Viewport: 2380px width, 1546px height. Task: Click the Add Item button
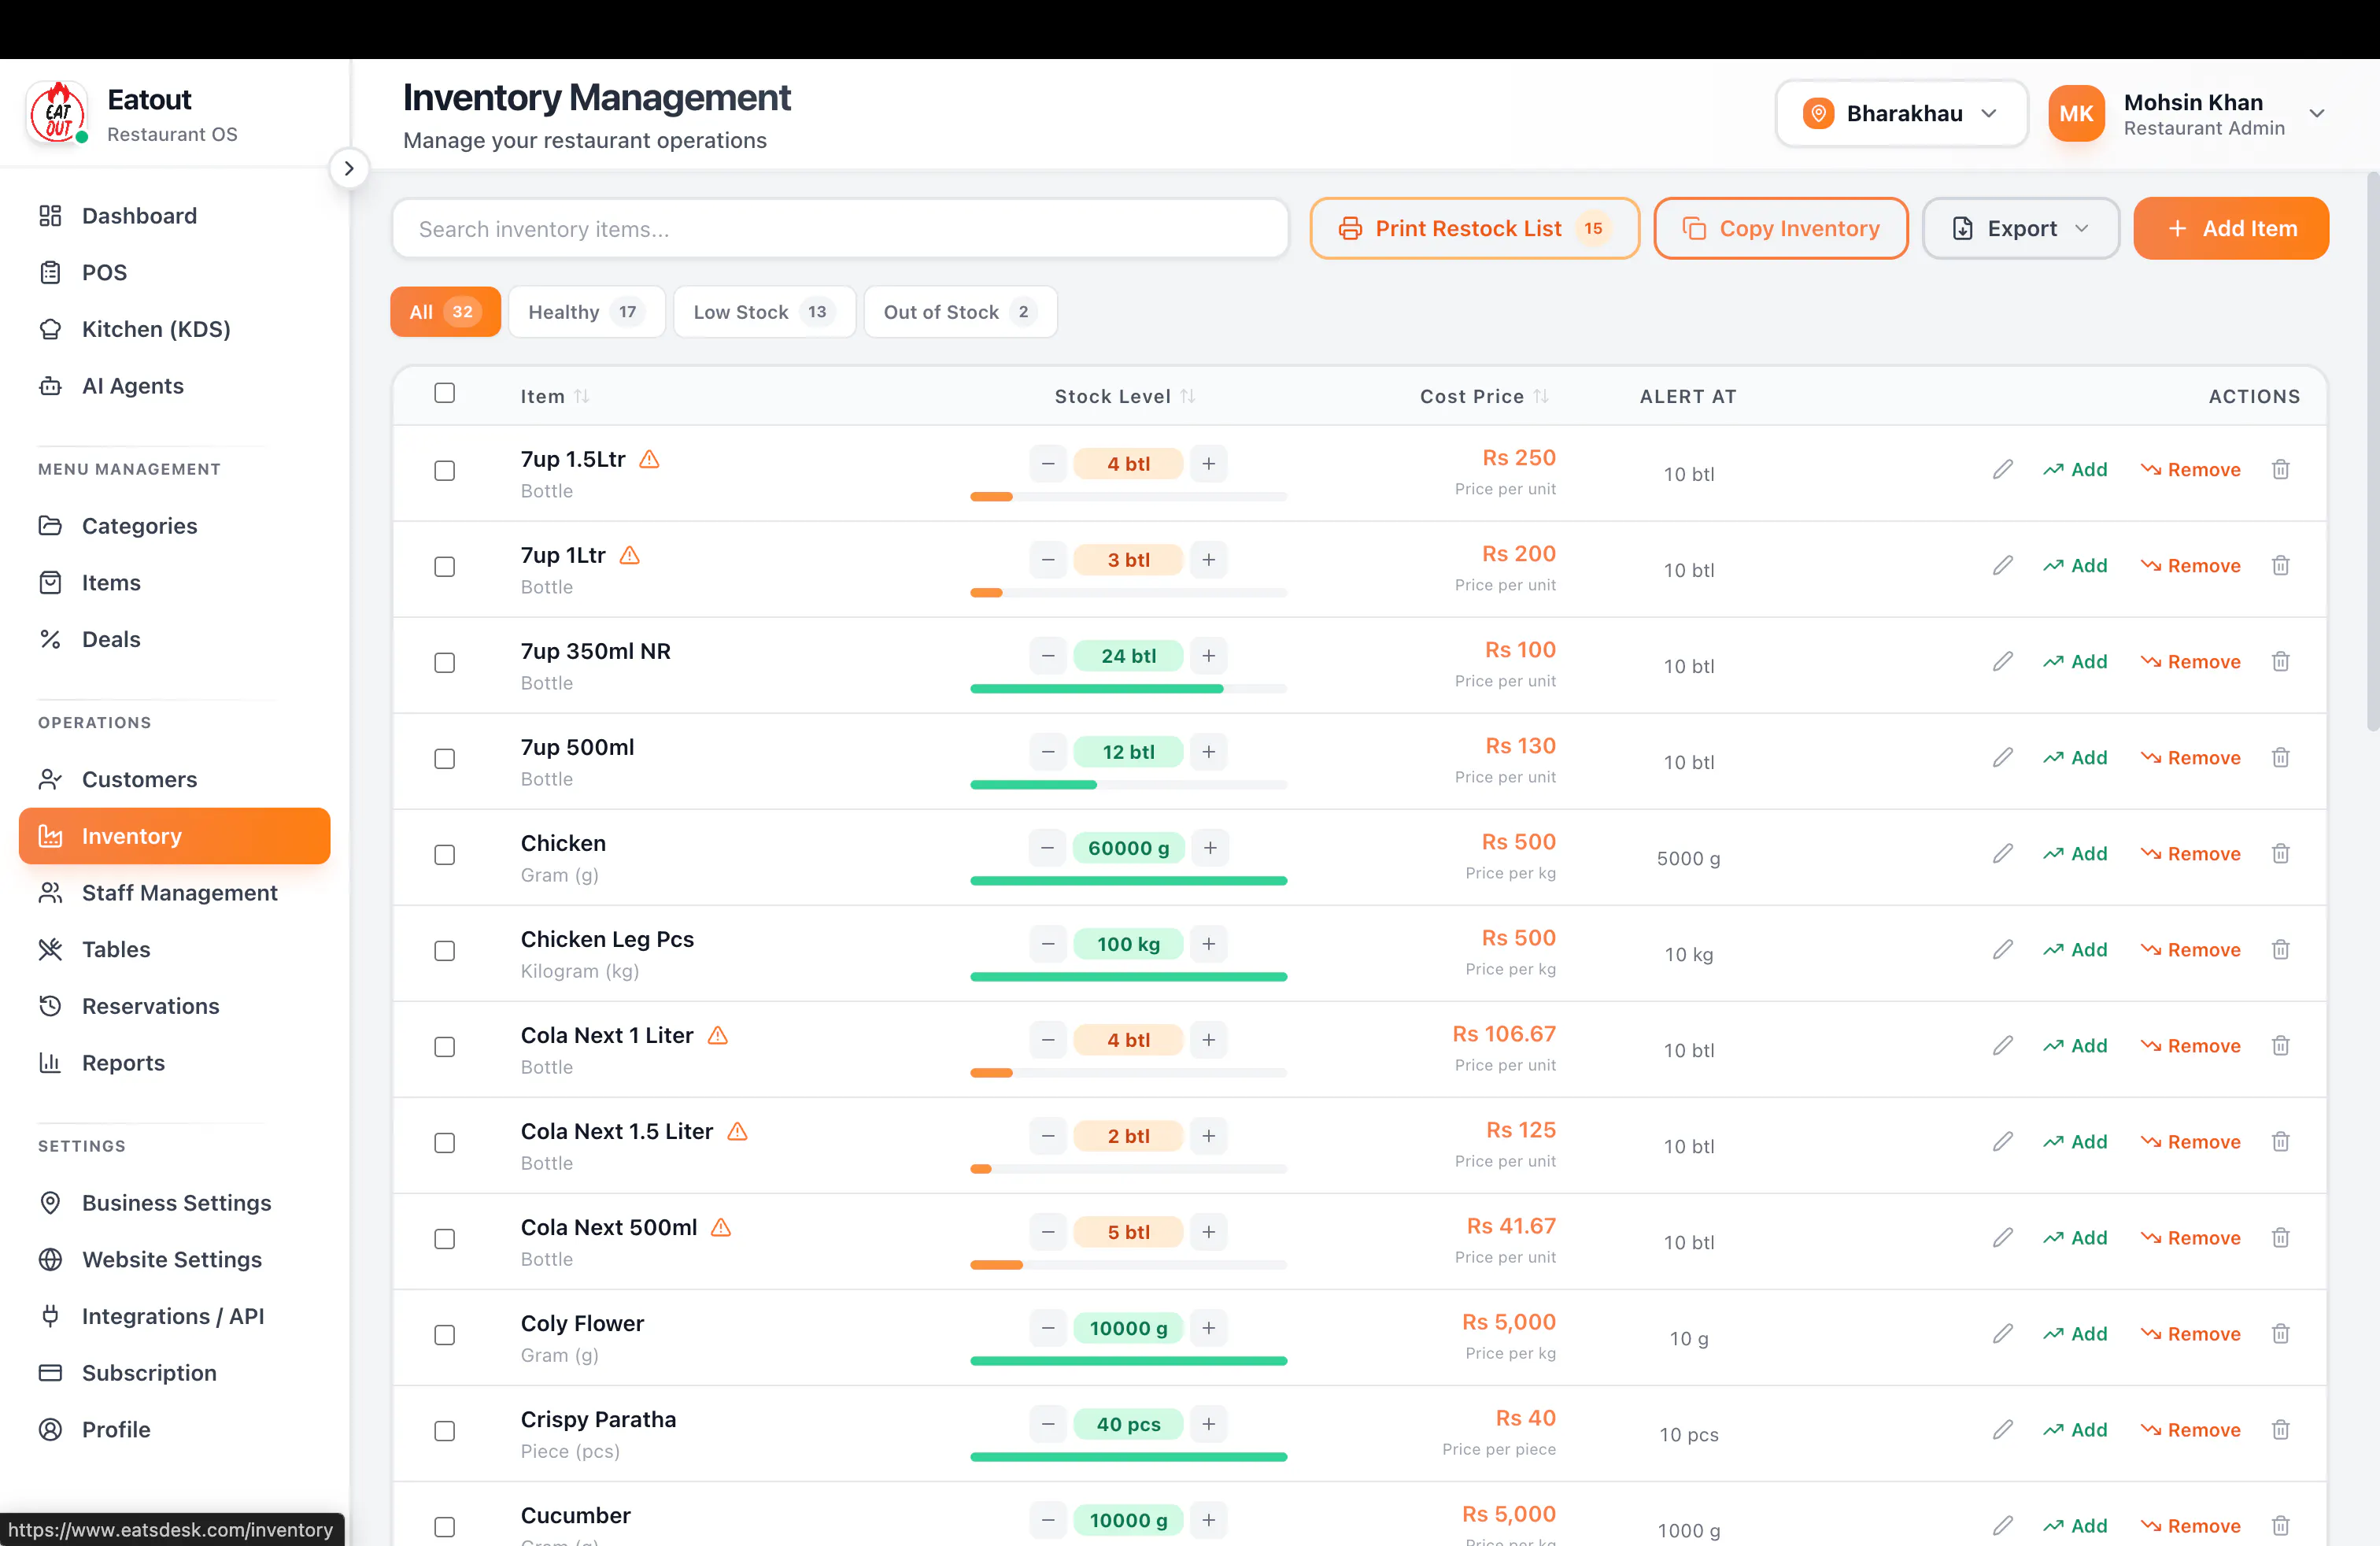click(x=2231, y=228)
